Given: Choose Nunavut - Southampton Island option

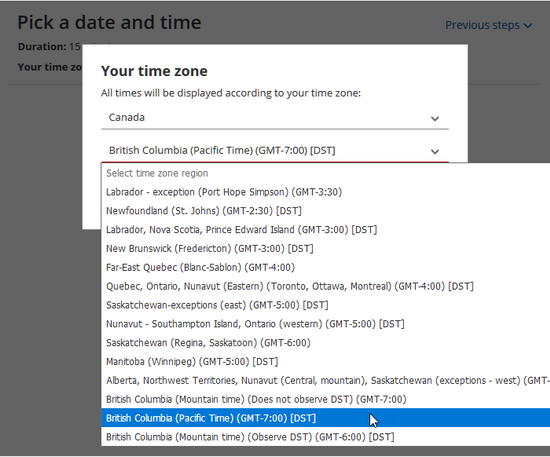Looking at the screenshot, I should (x=326, y=324).
